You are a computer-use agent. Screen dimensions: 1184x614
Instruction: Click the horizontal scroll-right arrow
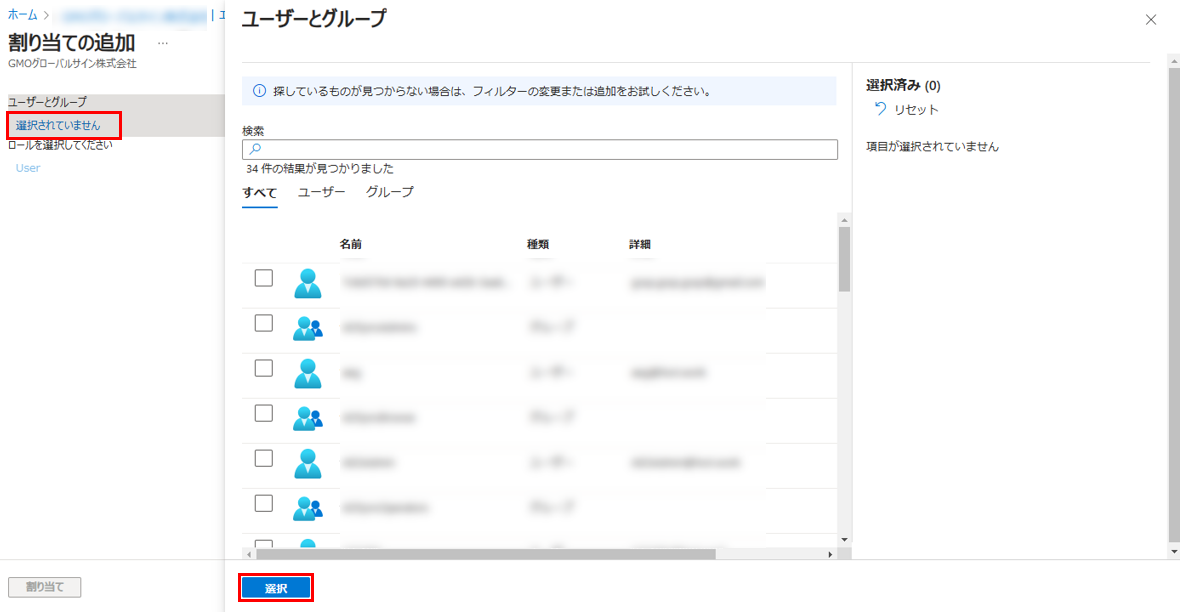click(830, 554)
